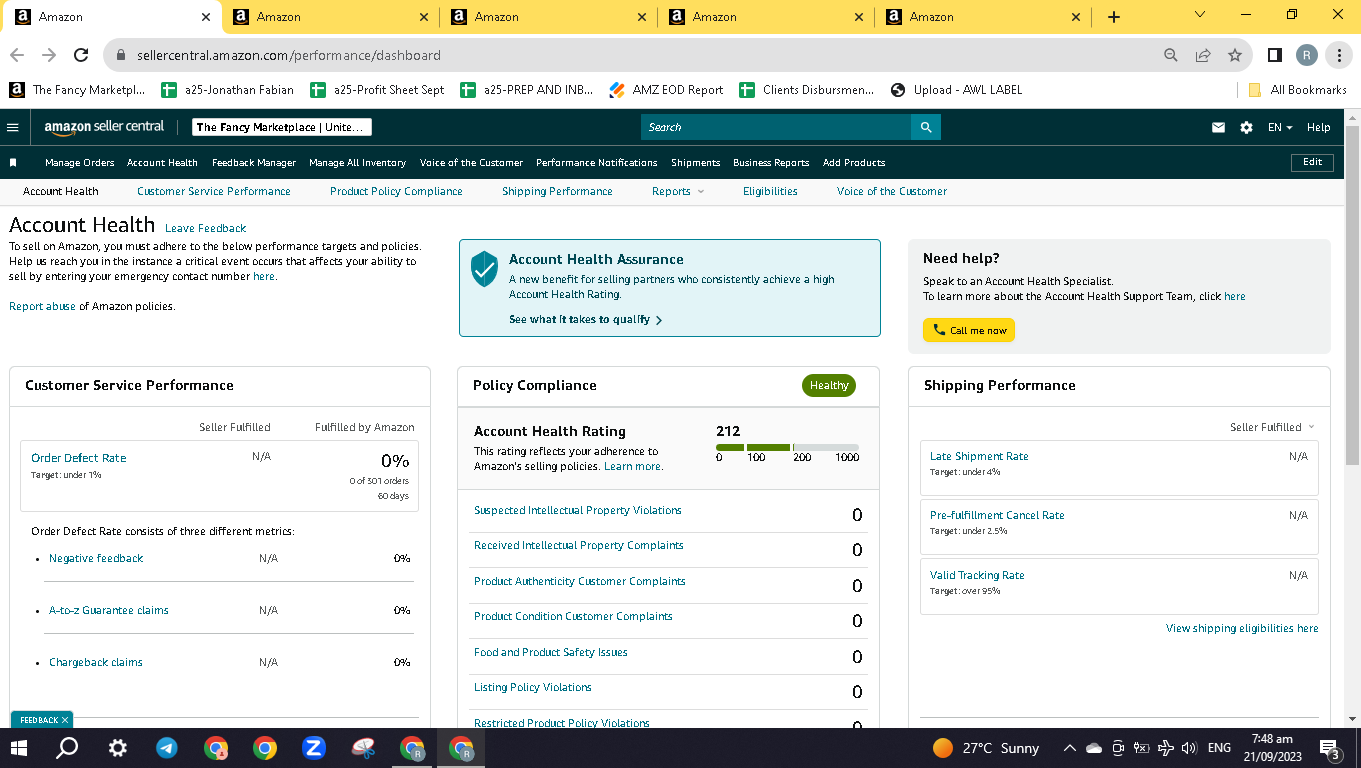Open the marketplace switcher 'The Fancy Marketplace | Unite…'
1361x768 pixels.
coord(282,127)
